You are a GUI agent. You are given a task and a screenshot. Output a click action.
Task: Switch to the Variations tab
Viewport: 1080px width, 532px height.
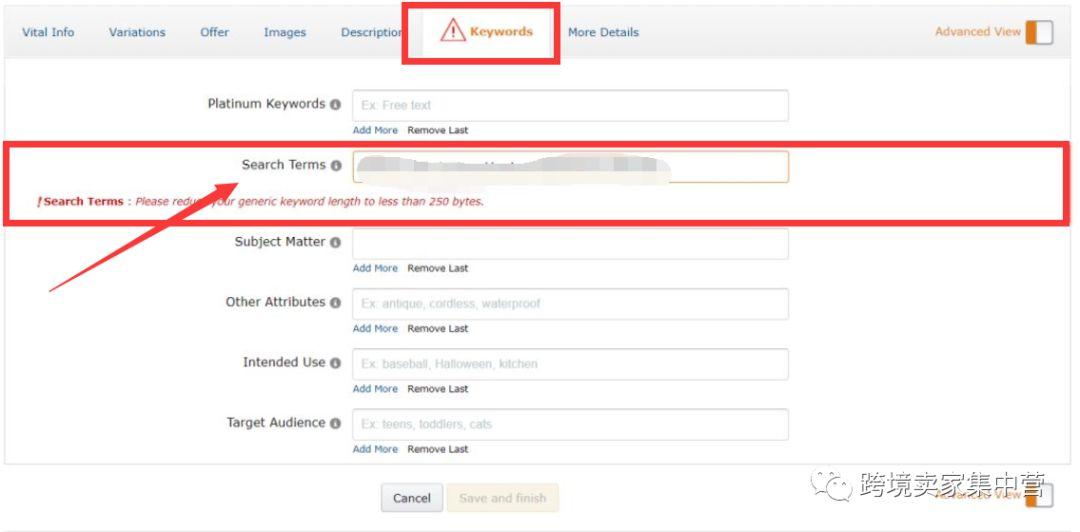pos(137,32)
